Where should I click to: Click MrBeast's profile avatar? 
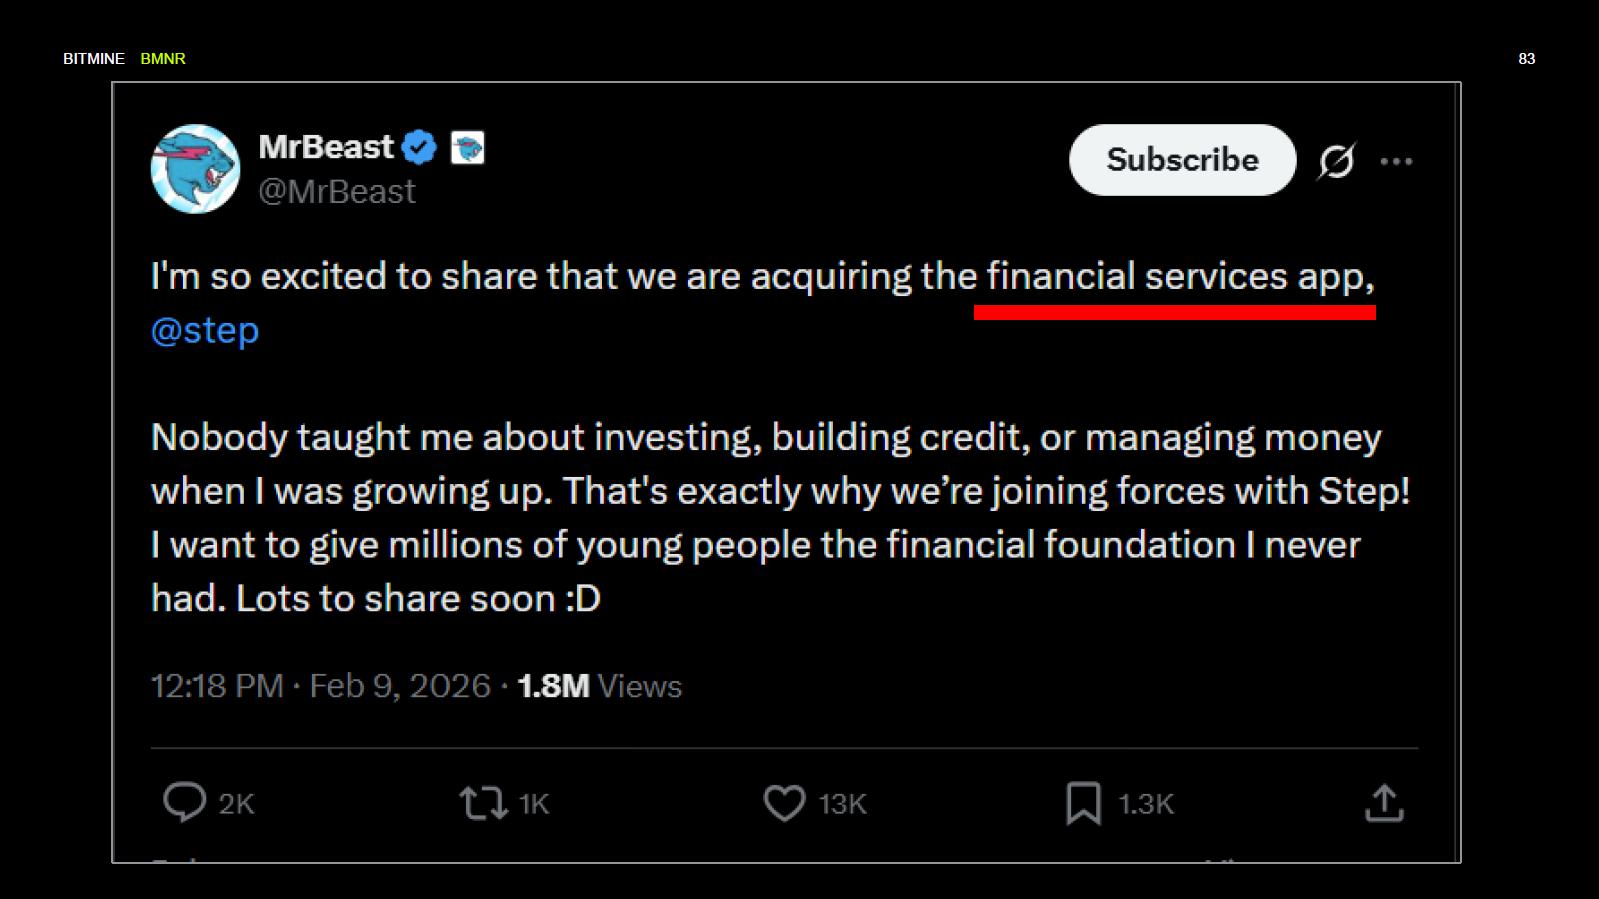[x=195, y=168]
